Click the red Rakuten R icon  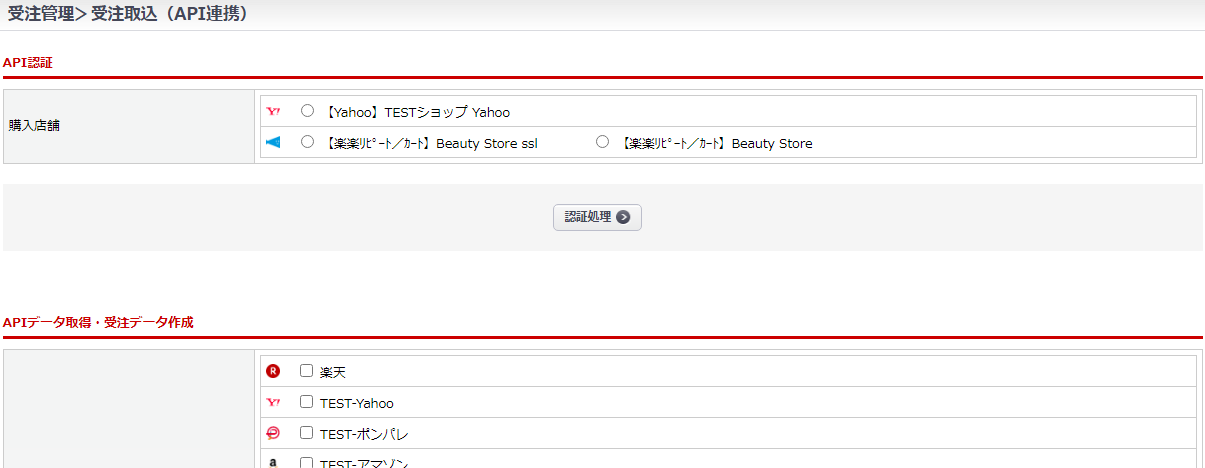pos(273,371)
